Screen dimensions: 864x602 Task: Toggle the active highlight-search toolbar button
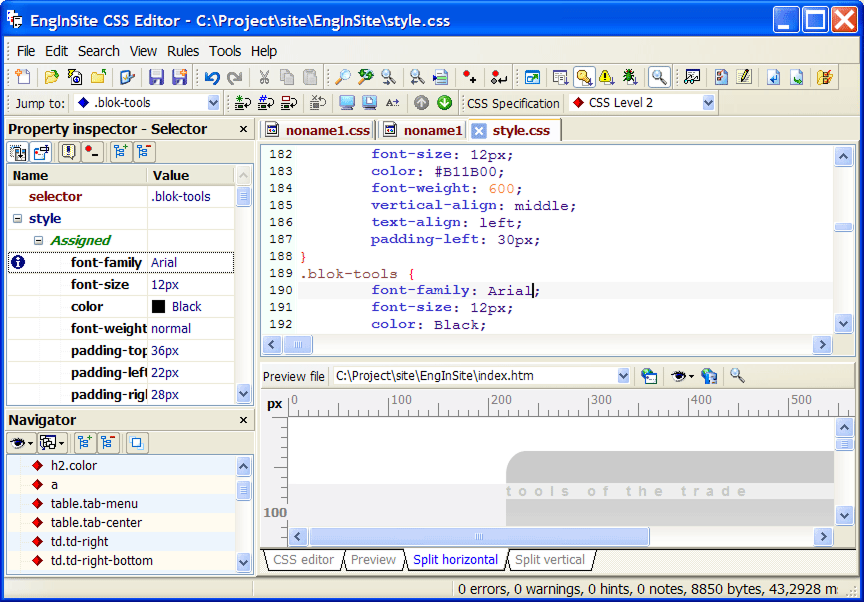point(584,77)
